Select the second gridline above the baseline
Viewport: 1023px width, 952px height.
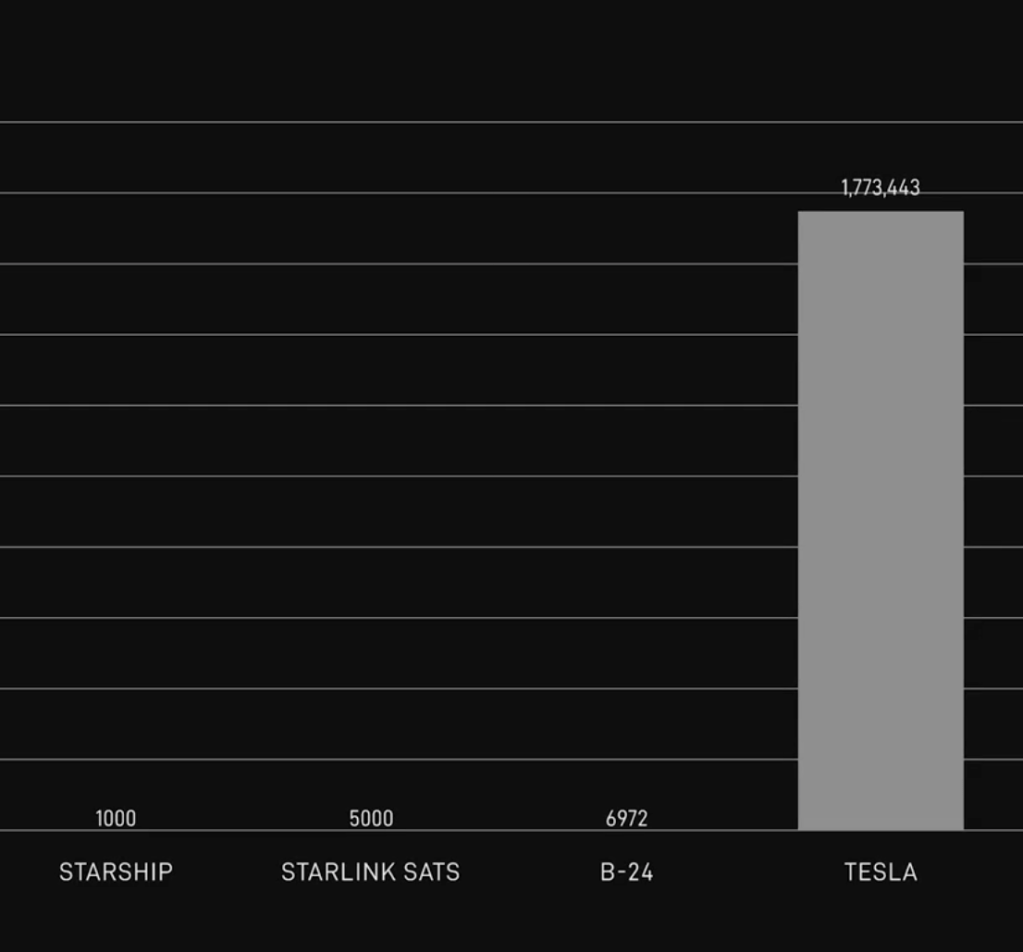click(400, 689)
